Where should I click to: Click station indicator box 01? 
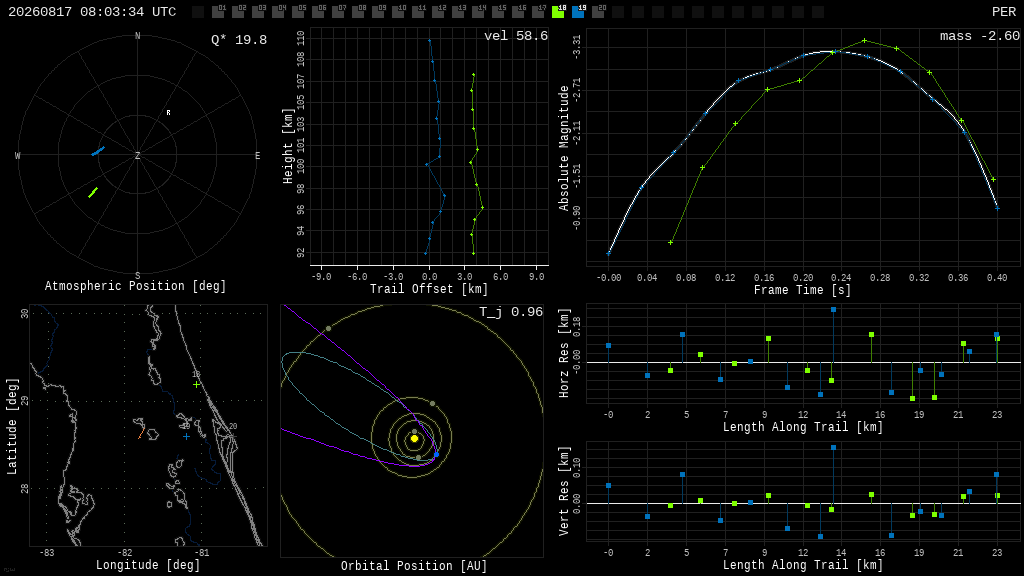(218, 12)
